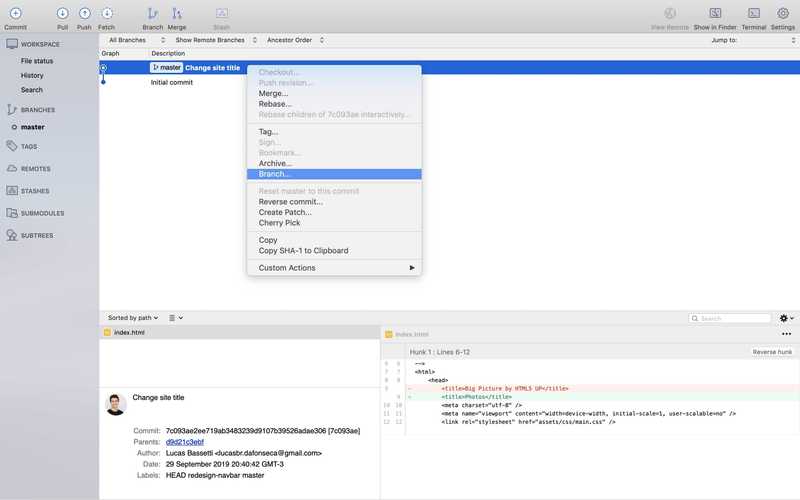
Task: Change the Ancestor Order dropdown
Action: point(295,40)
